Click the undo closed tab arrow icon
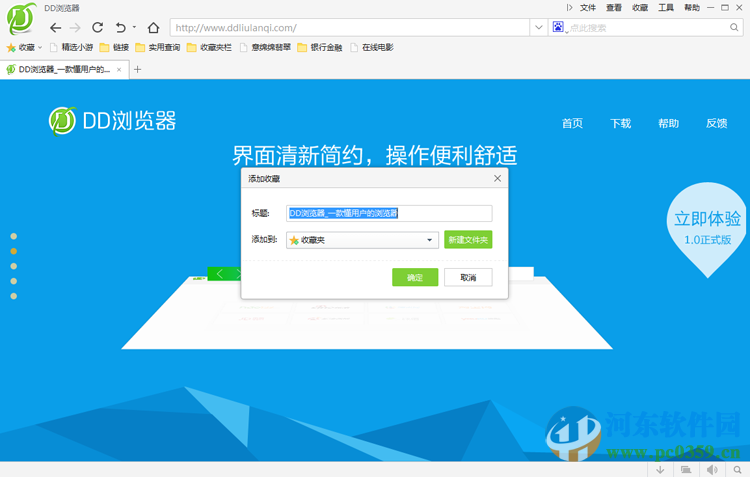 tap(121, 28)
